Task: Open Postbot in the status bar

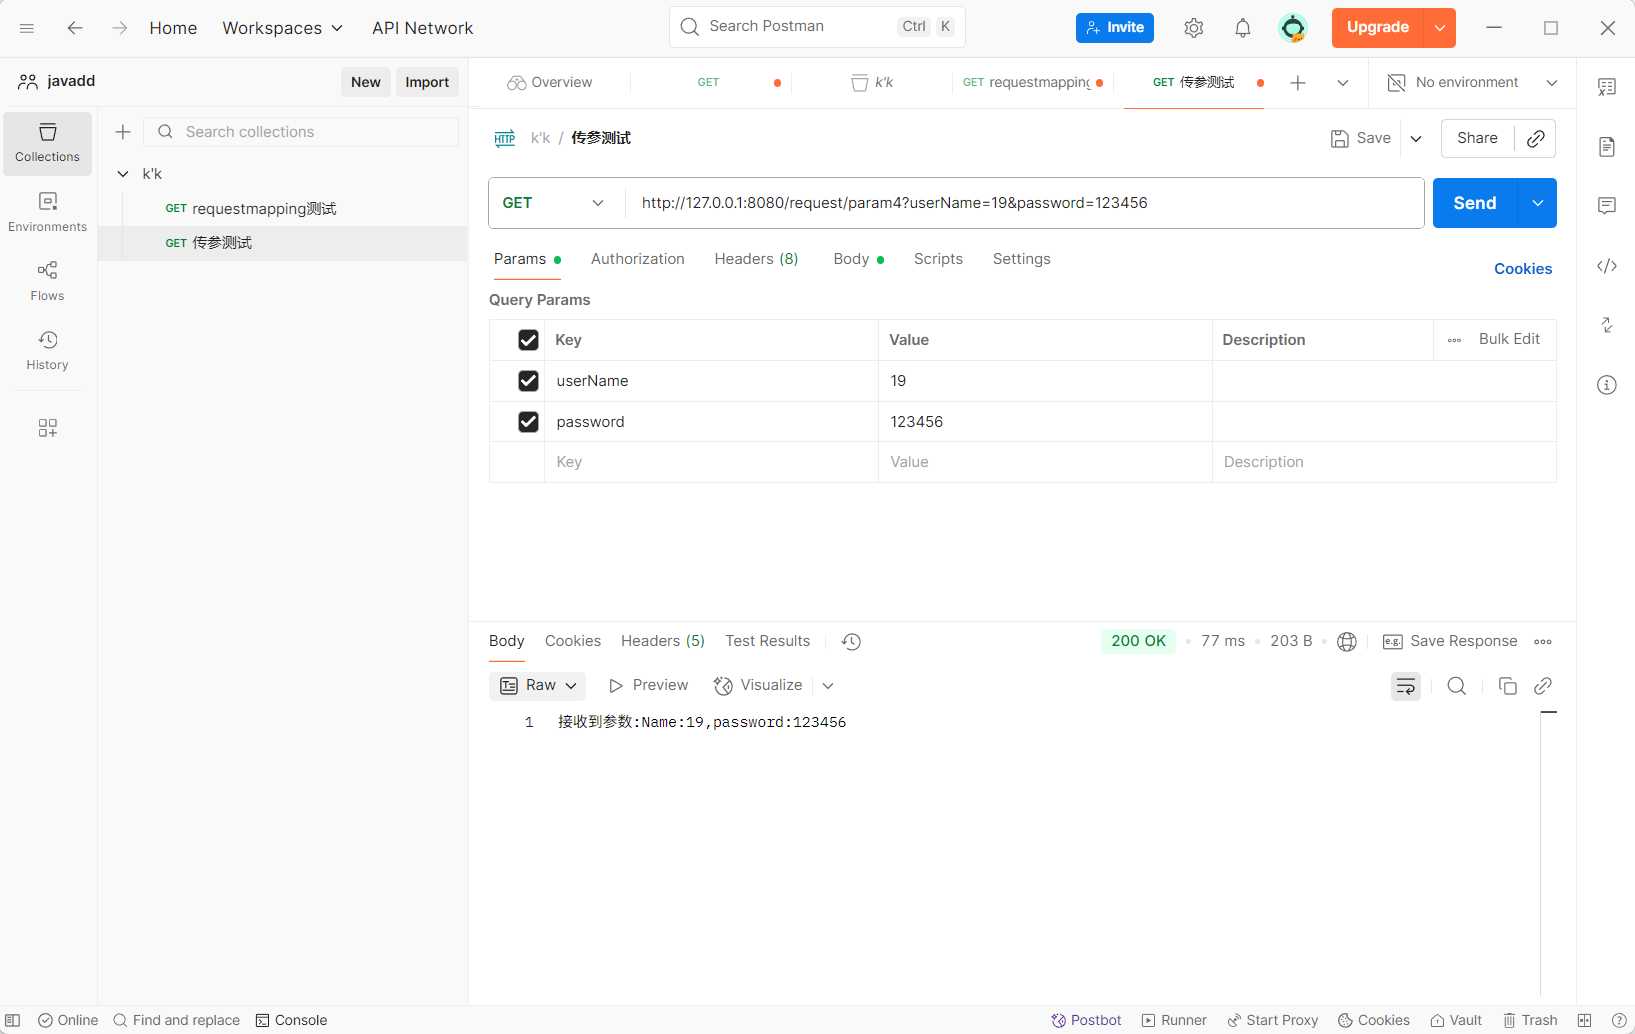Action: point(1086,1021)
